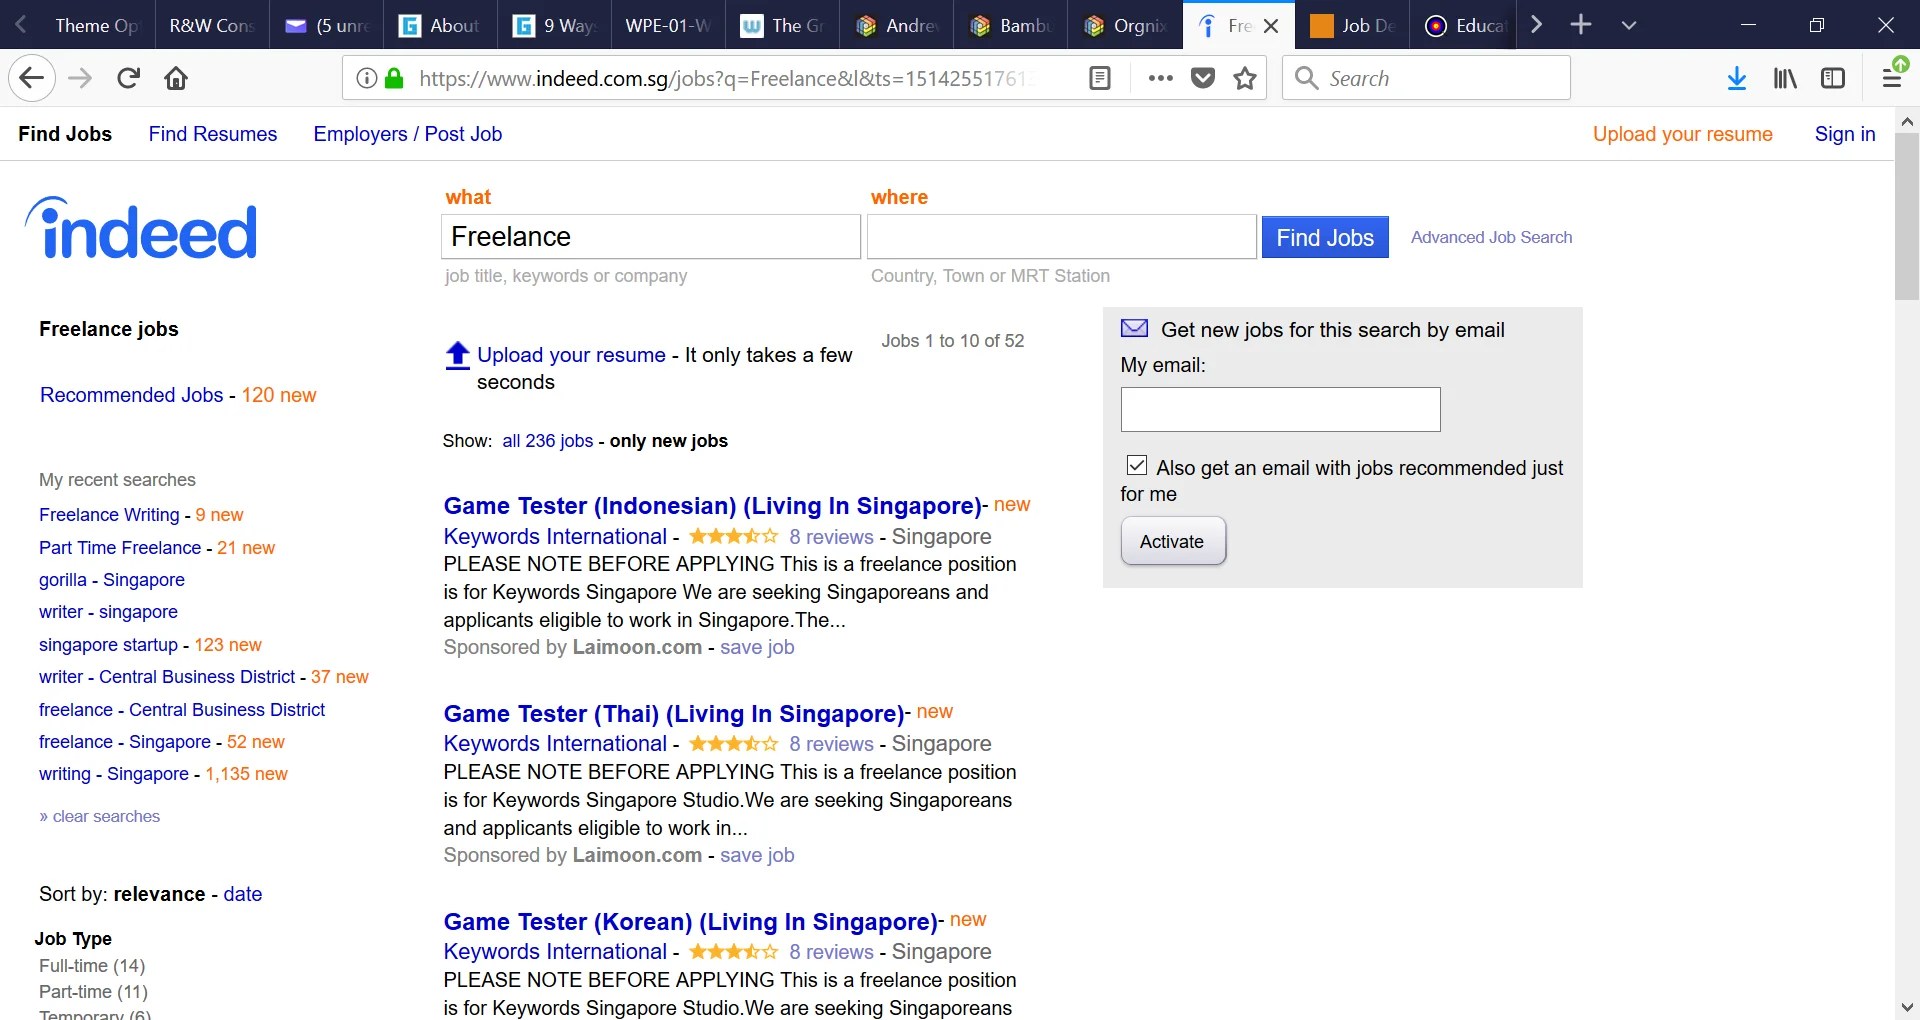This screenshot has height=1020, width=1920.
Task: Reload the current page
Action: point(128,78)
